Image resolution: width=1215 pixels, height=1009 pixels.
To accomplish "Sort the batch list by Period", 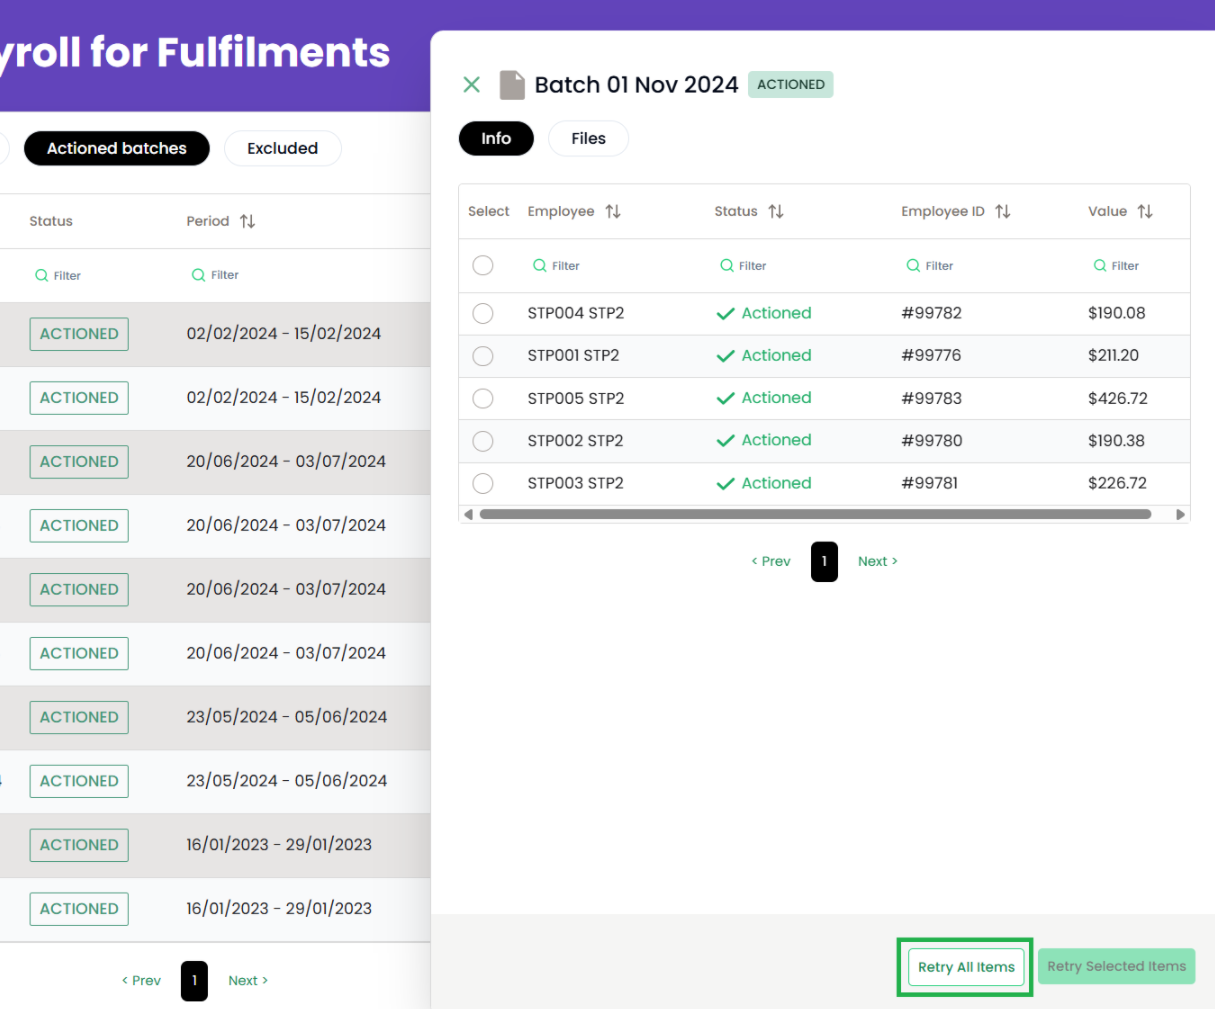I will pyautogui.click(x=247, y=221).
